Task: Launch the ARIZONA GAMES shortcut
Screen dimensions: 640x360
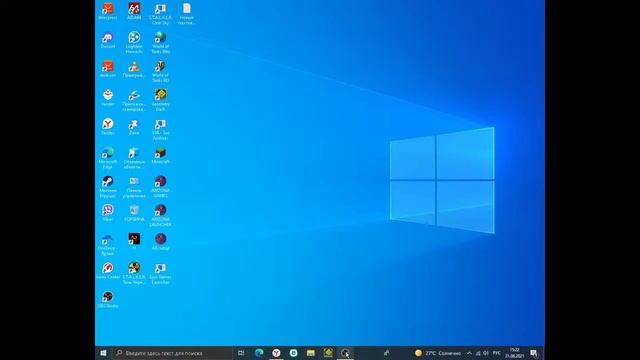Action: (160, 187)
